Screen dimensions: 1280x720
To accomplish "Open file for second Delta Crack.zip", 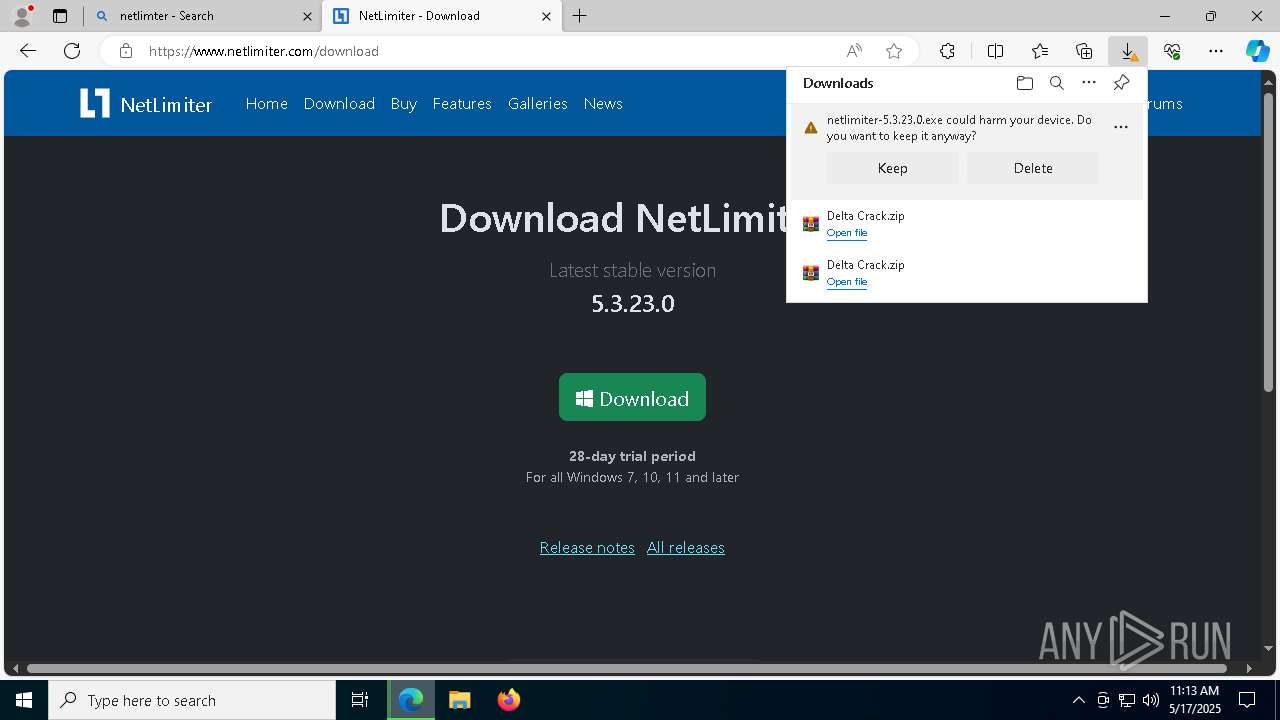I will (x=847, y=282).
